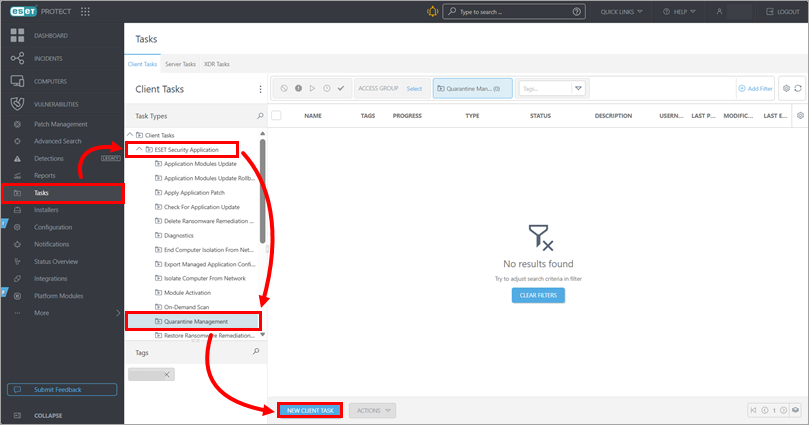This screenshot has width=809, height=425.
Task: Click the Task Types tree vertical scrollbar
Action: tap(263, 190)
